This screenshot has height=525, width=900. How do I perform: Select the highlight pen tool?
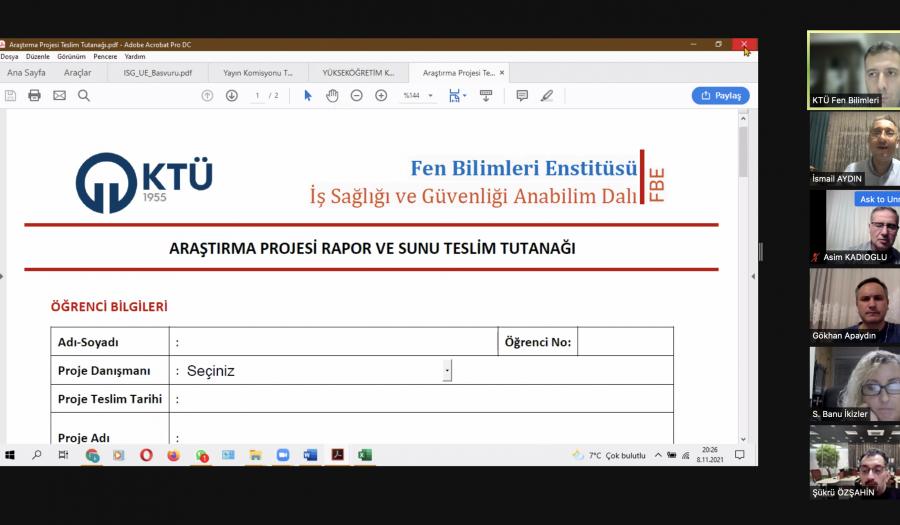point(547,96)
